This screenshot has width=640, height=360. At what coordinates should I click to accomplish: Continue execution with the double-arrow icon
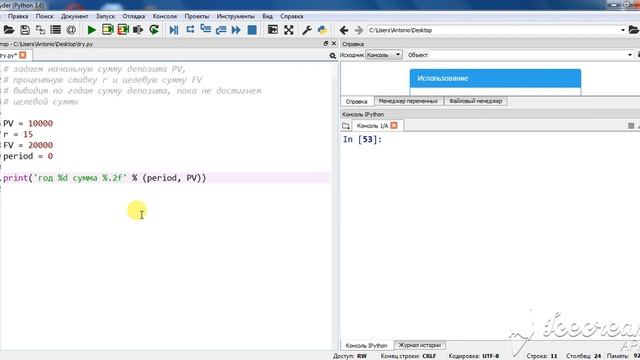tap(236, 30)
